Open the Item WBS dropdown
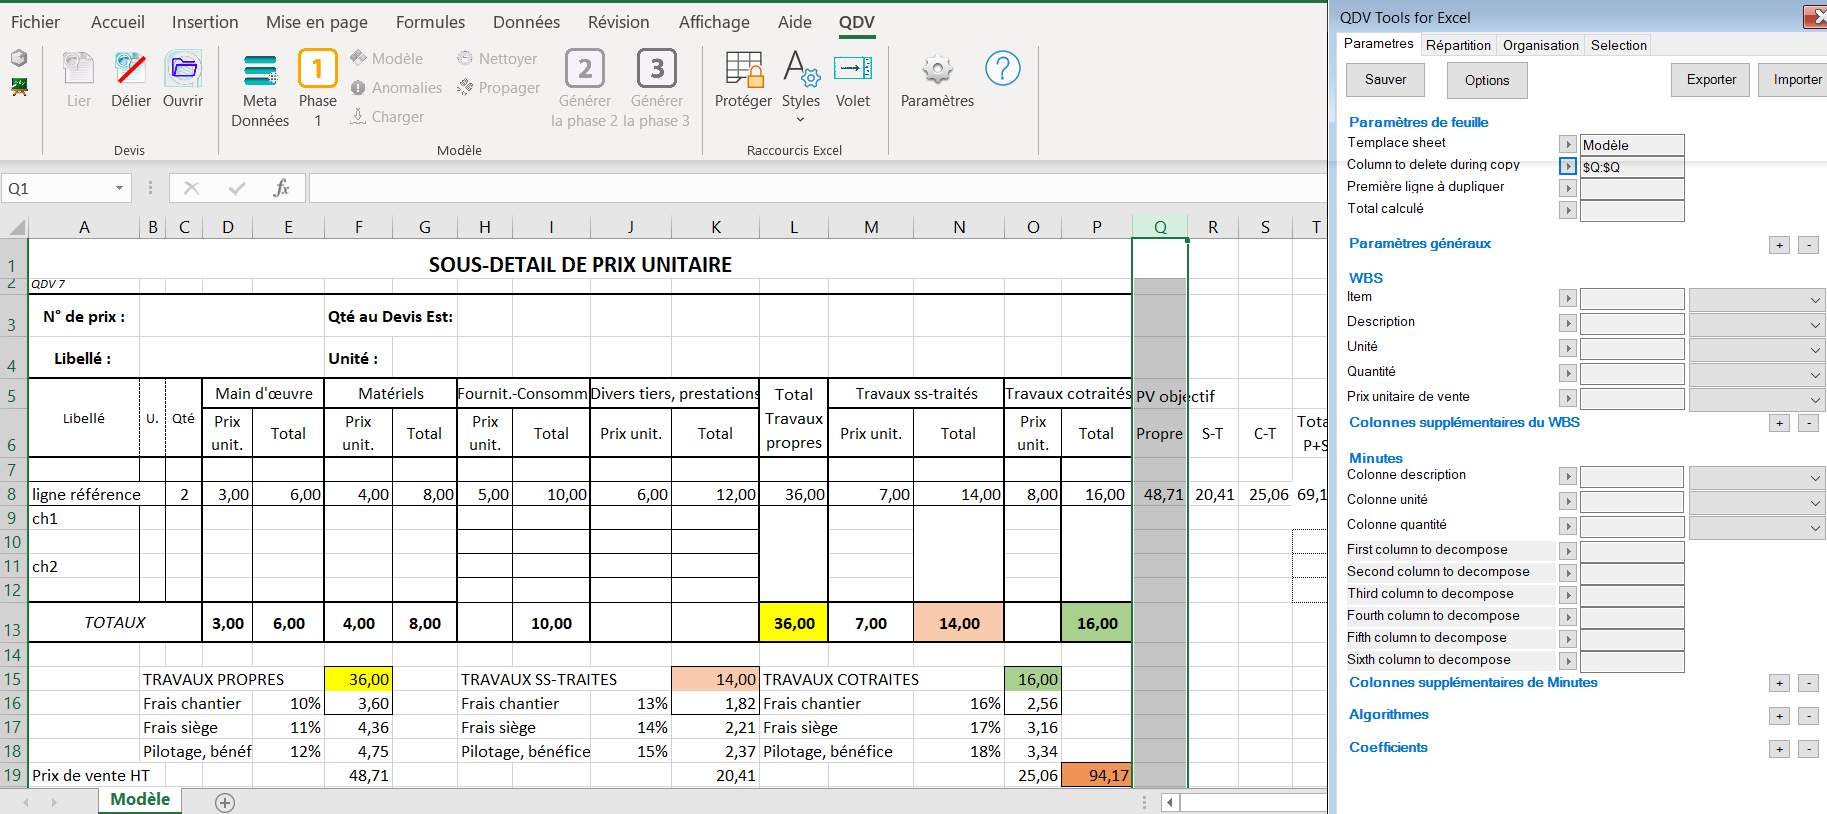This screenshot has width=1827, height=814. pyautogui.click(x=1758, y=299)
